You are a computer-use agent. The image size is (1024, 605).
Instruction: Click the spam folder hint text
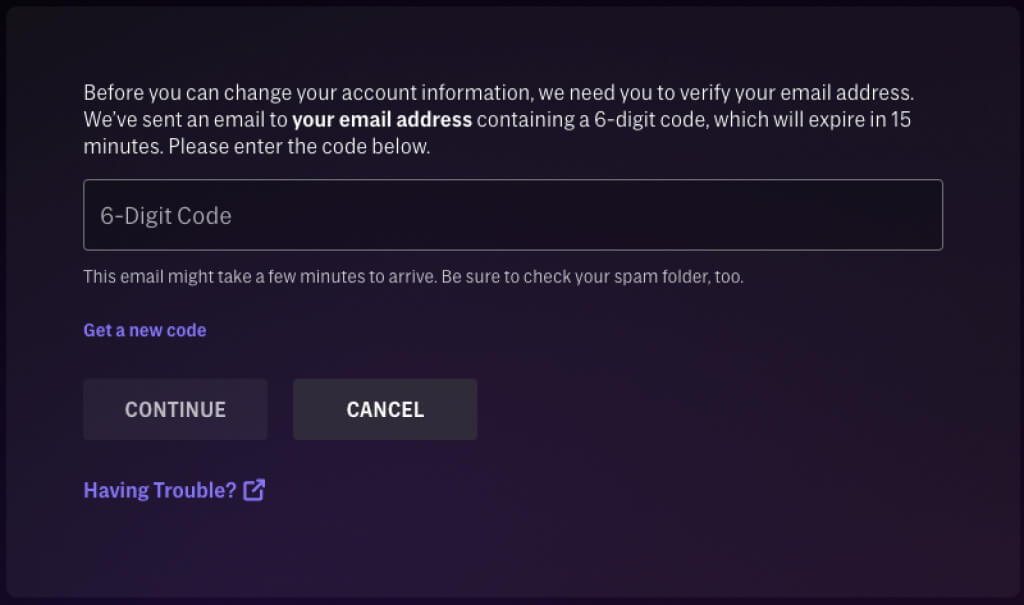tap(600, 276)
